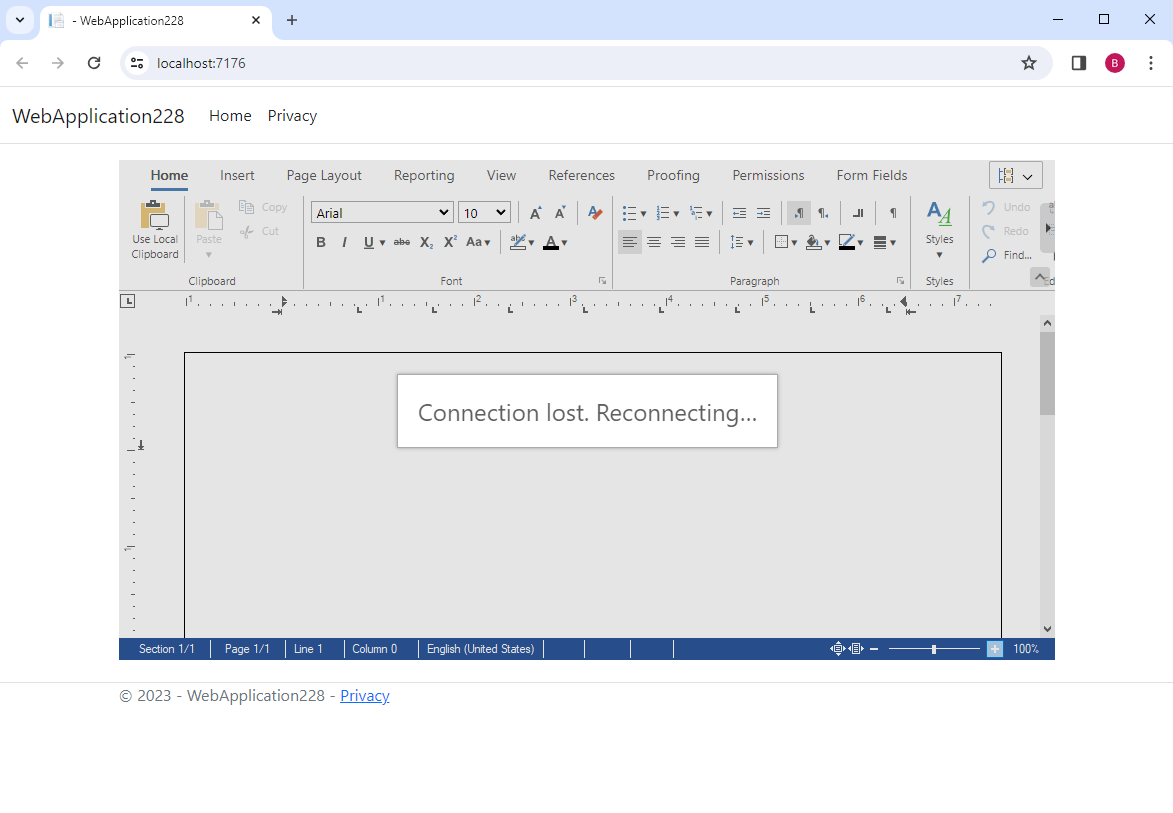Click the Find magnifier button

(1006, 255)
